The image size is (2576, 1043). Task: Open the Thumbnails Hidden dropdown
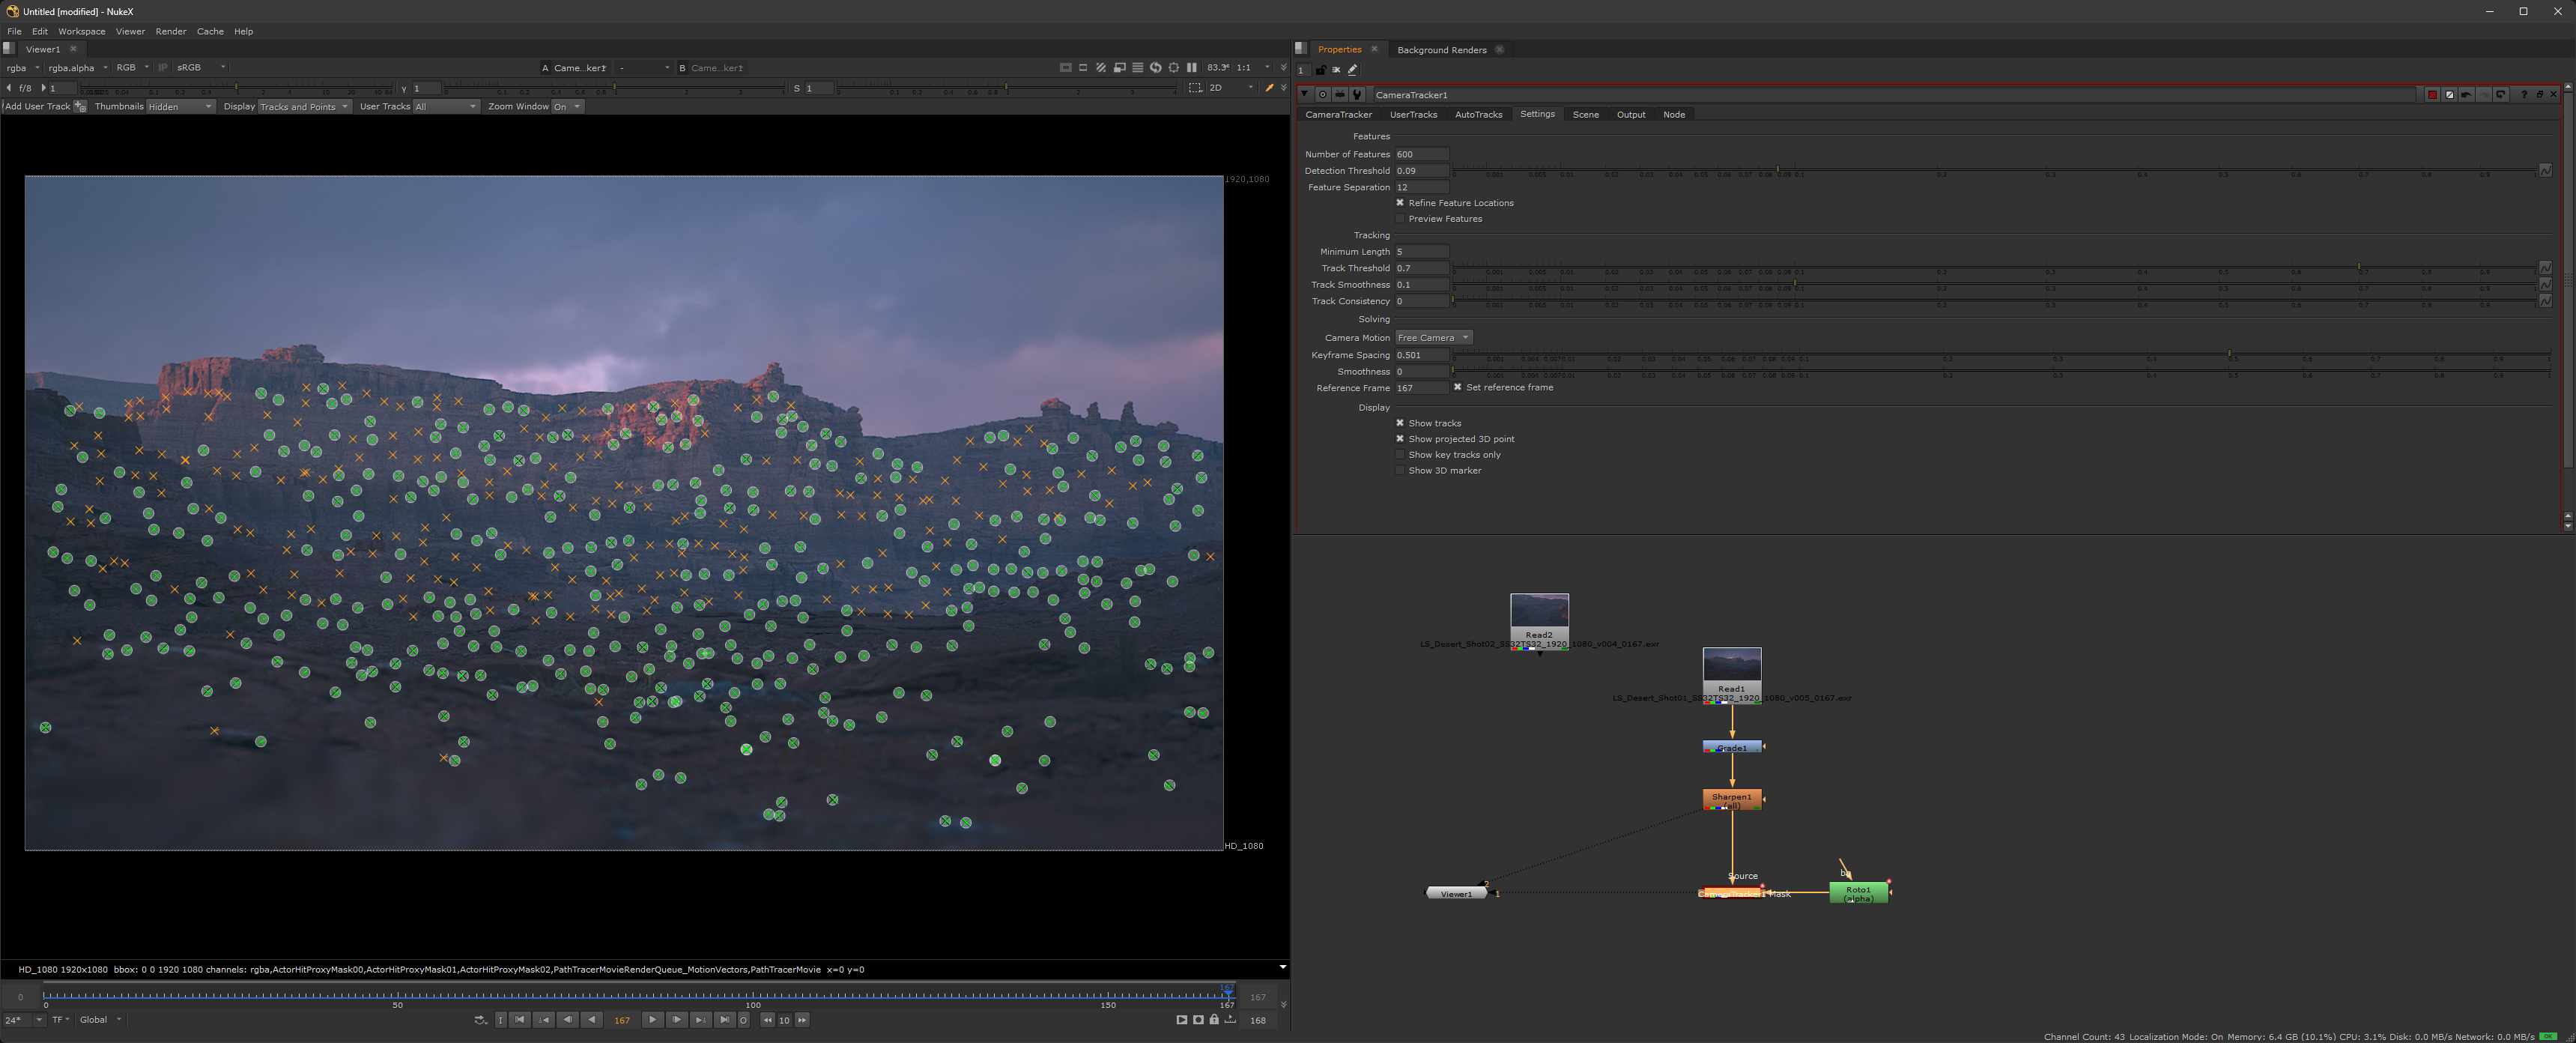click(x=180, y=107)
